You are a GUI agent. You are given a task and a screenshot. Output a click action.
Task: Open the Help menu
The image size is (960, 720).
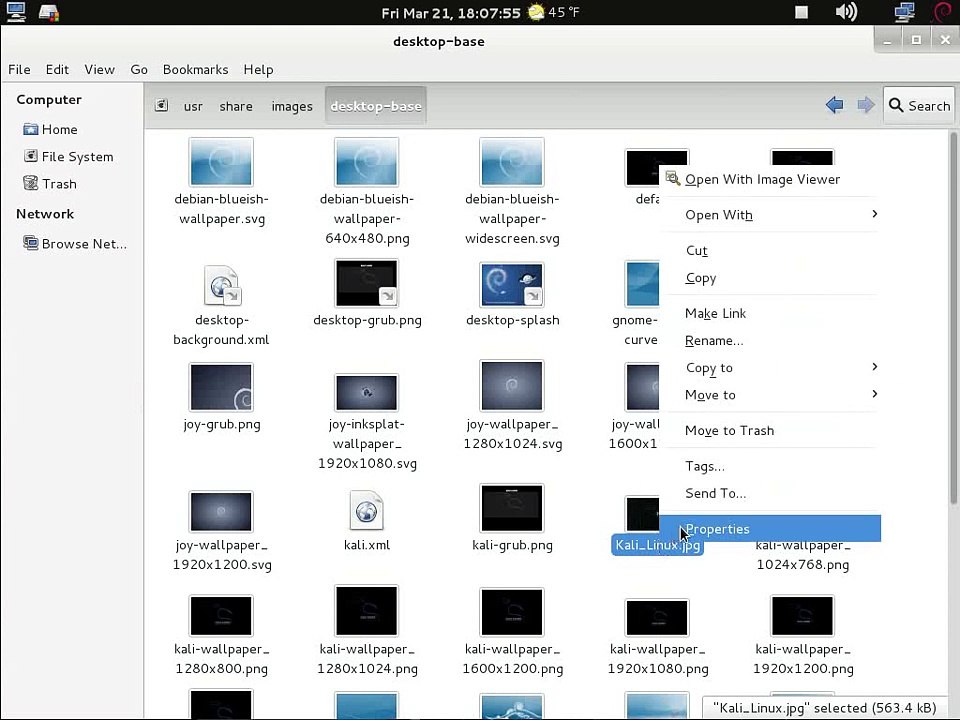[258, 70]
